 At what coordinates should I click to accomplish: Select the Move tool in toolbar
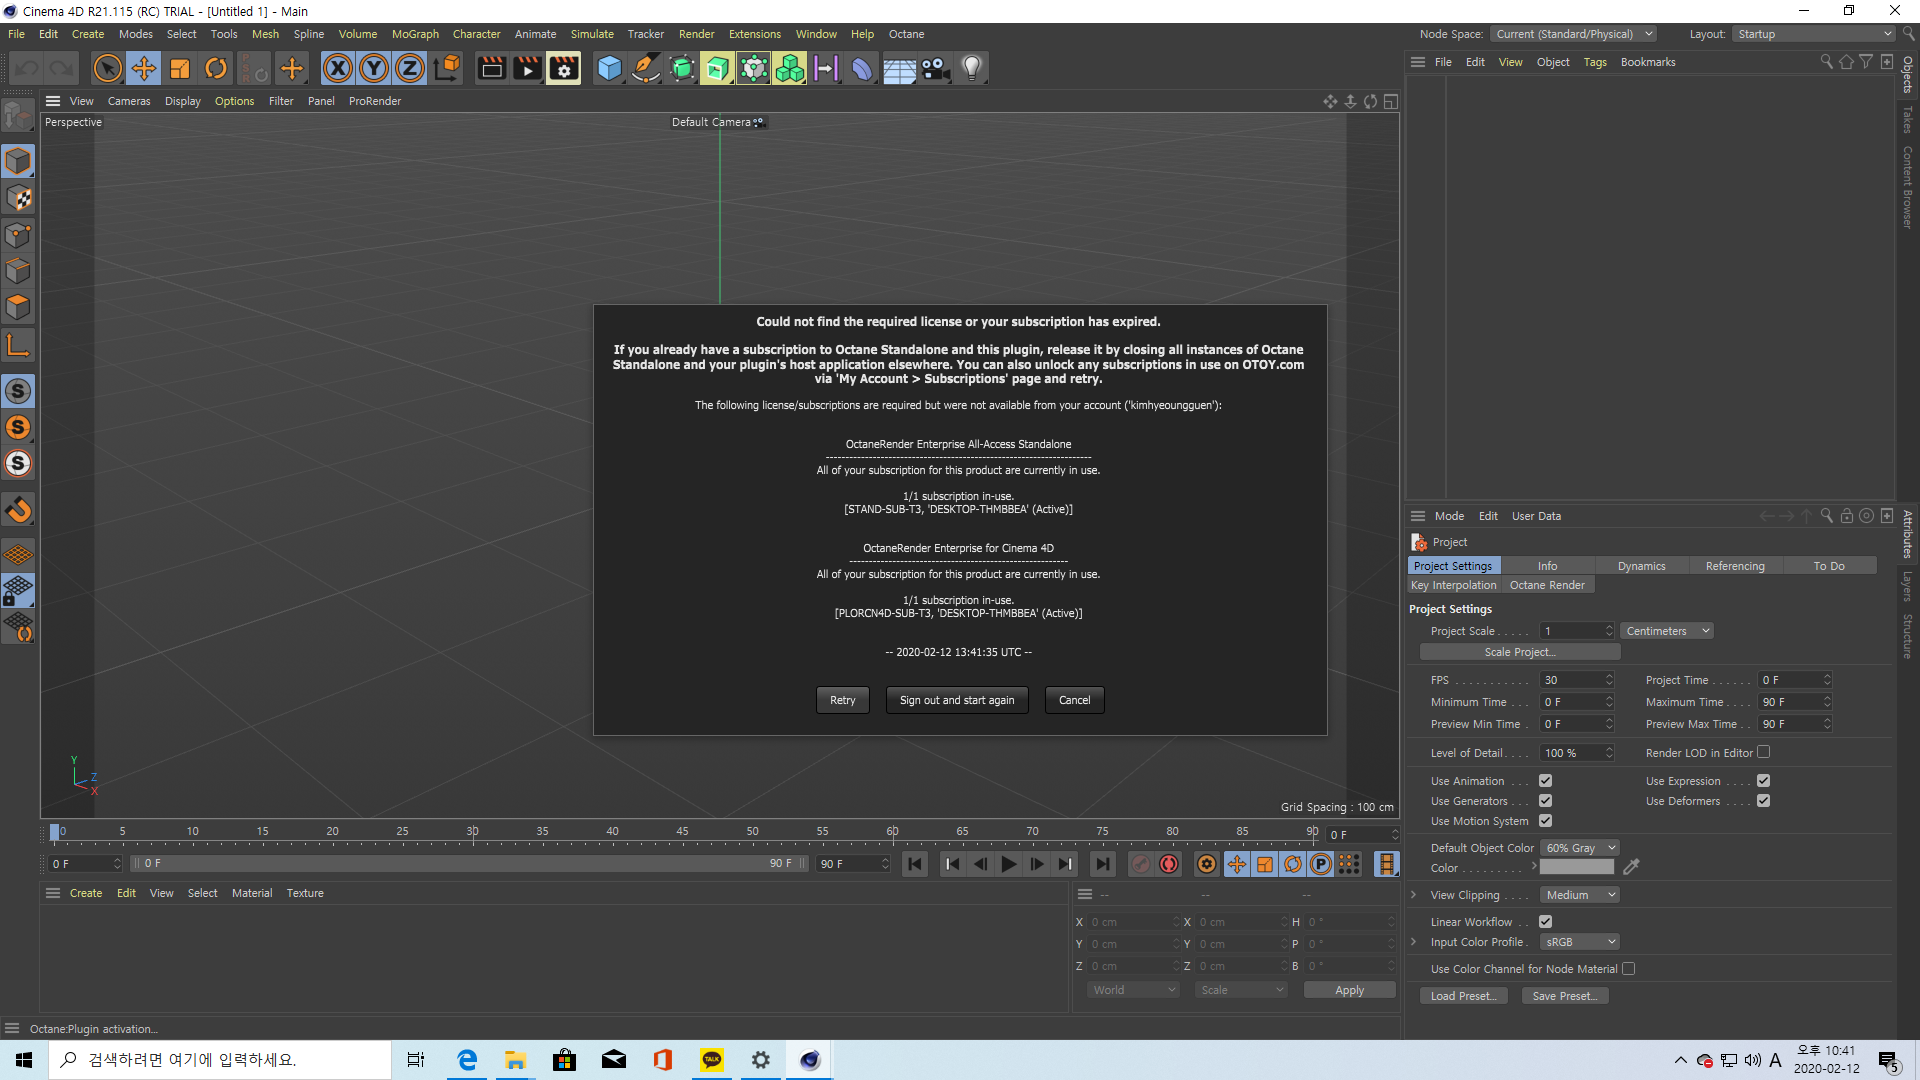click(144, 68)
